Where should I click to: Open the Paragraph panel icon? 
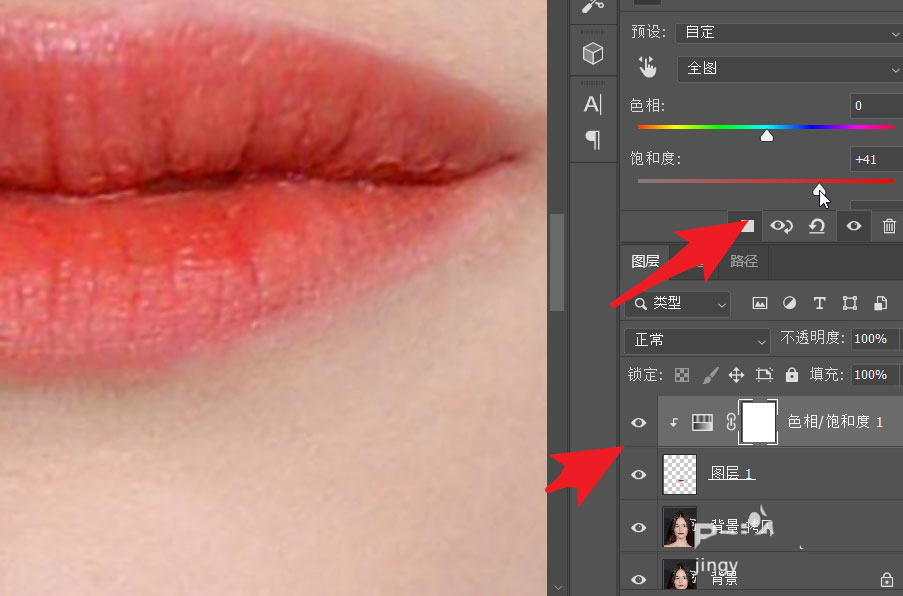(593, 139)
